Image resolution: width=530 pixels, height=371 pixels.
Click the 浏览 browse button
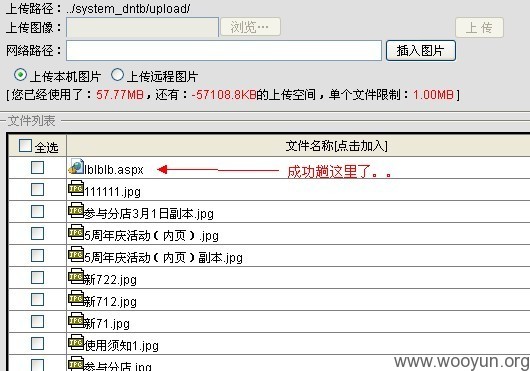(250, 27)
